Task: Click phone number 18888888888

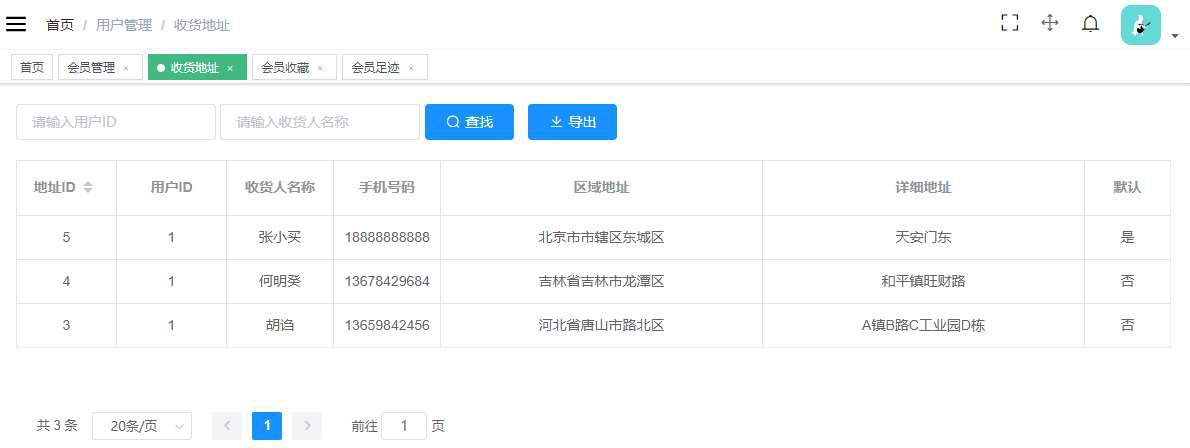Action: (x=387, y=237)
